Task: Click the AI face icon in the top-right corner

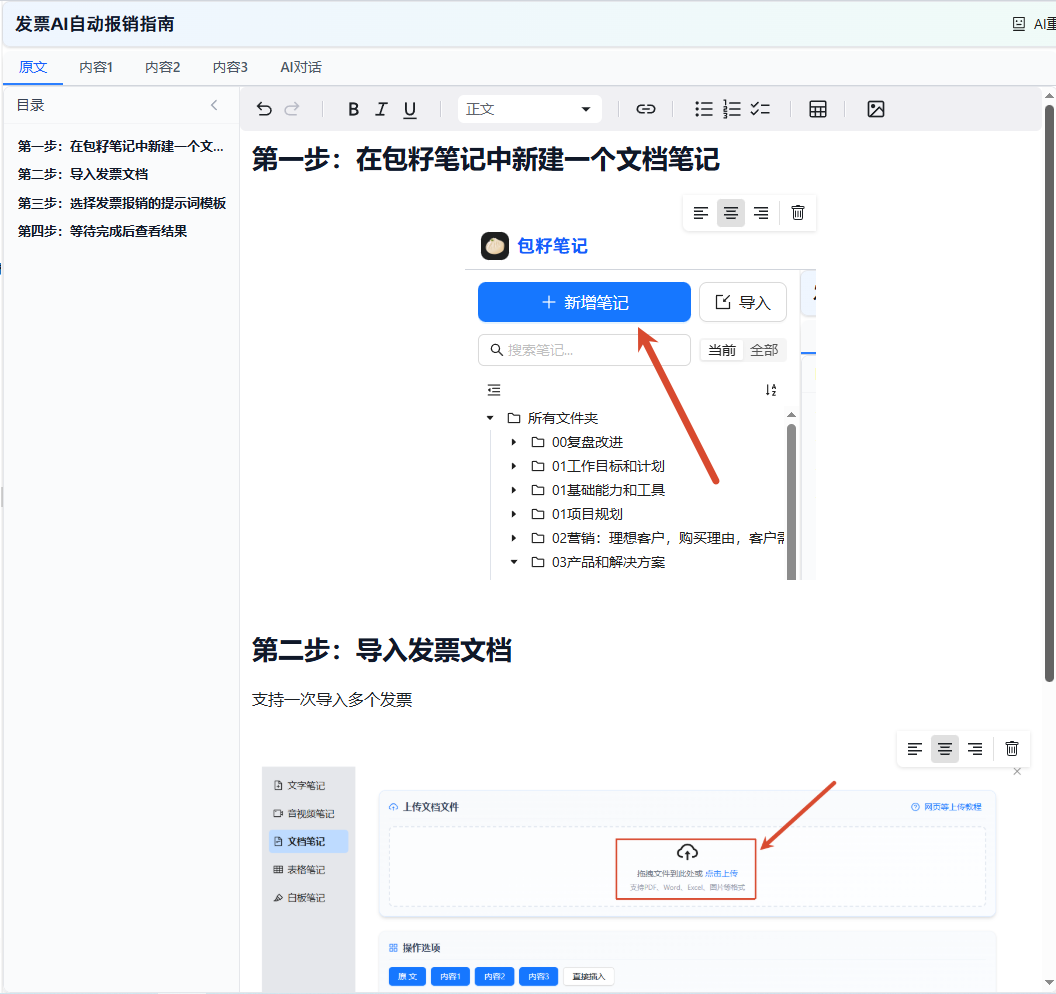Action: pyautogui.click(x=1019, y=24)
